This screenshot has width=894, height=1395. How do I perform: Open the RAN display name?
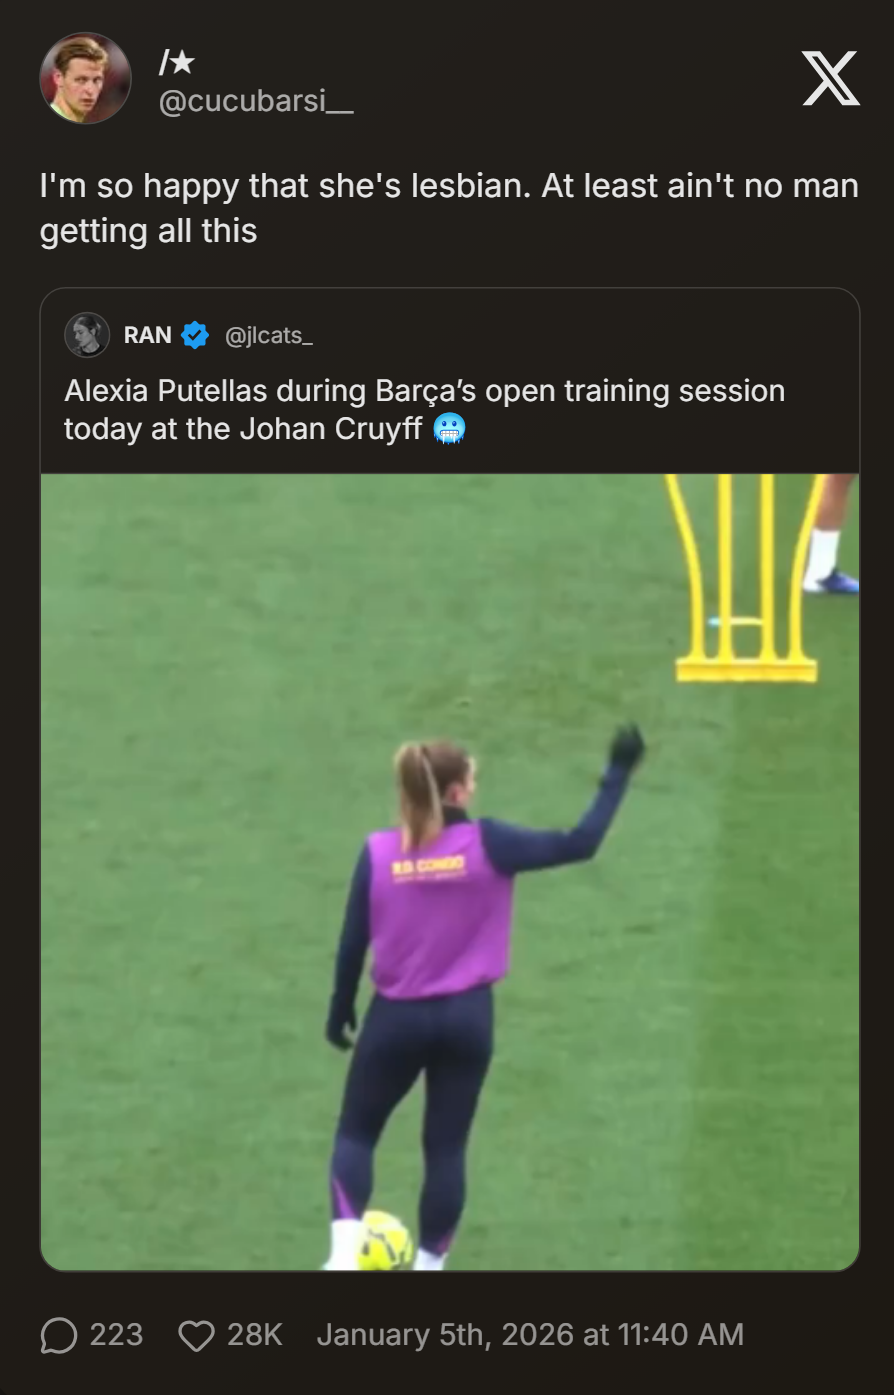click(x=148, y=335)
